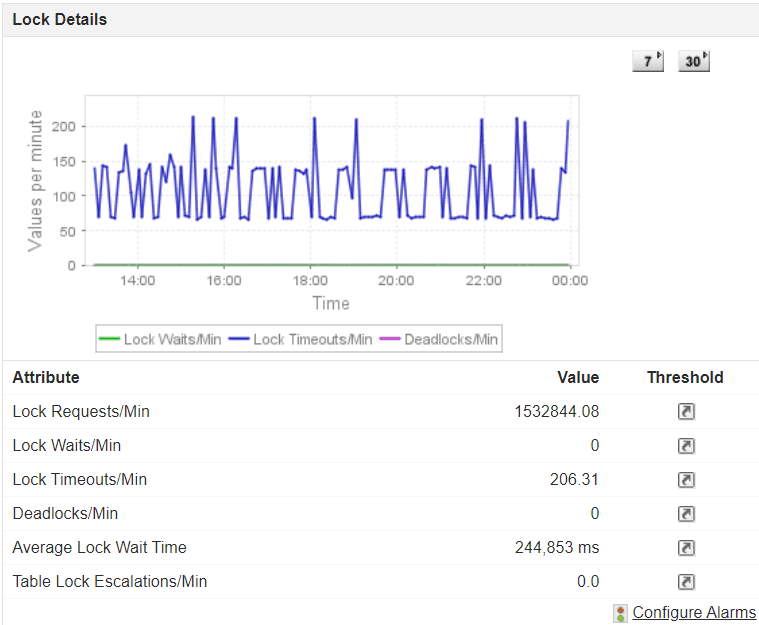The height and width of the screenshot is (625, 759).
Task: Click the Lock Details panel header
Action: pos(60,20)
